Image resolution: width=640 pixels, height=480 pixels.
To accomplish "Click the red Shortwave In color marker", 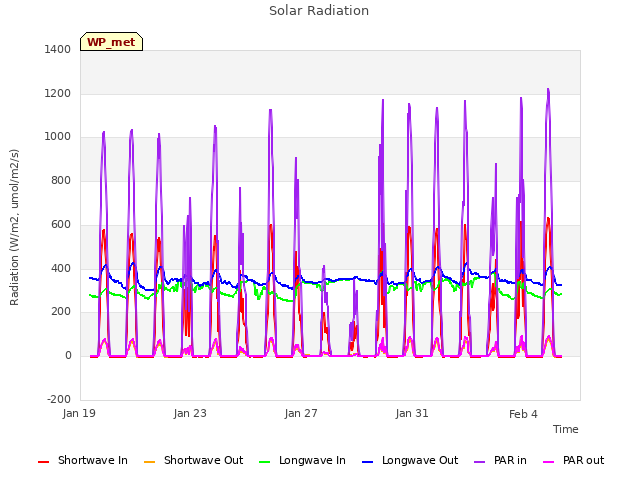I will pyautogui.click(x=43, y=462).
